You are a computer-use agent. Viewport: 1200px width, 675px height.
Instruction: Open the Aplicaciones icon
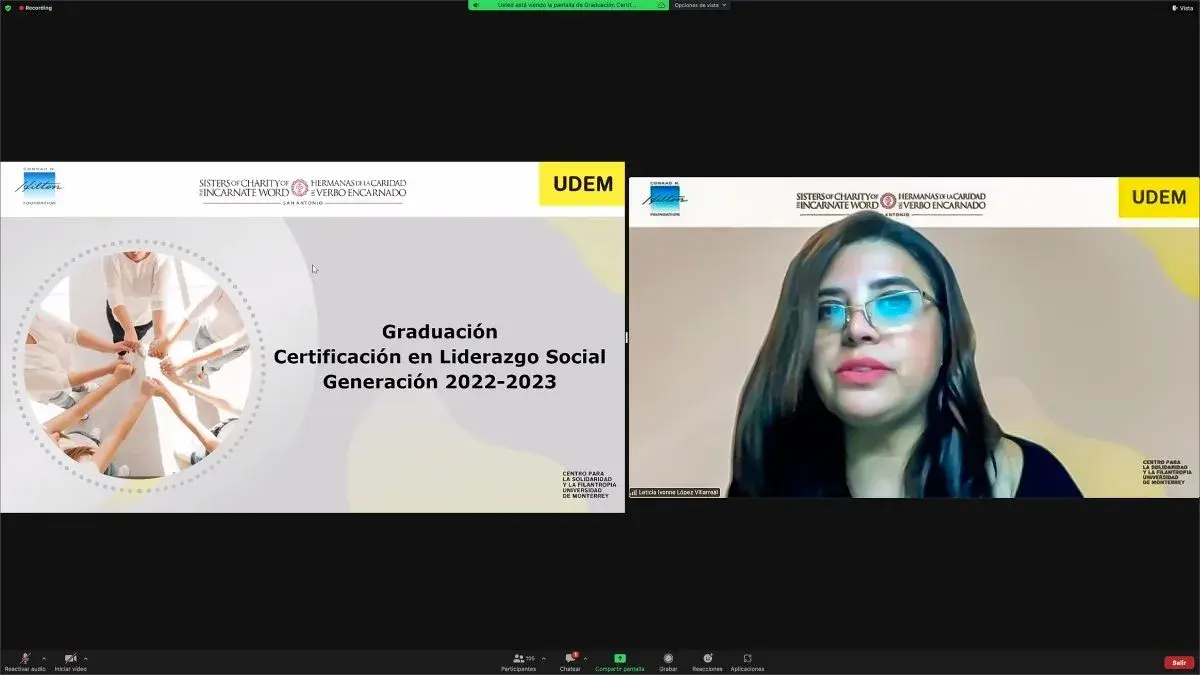[748, 658]
